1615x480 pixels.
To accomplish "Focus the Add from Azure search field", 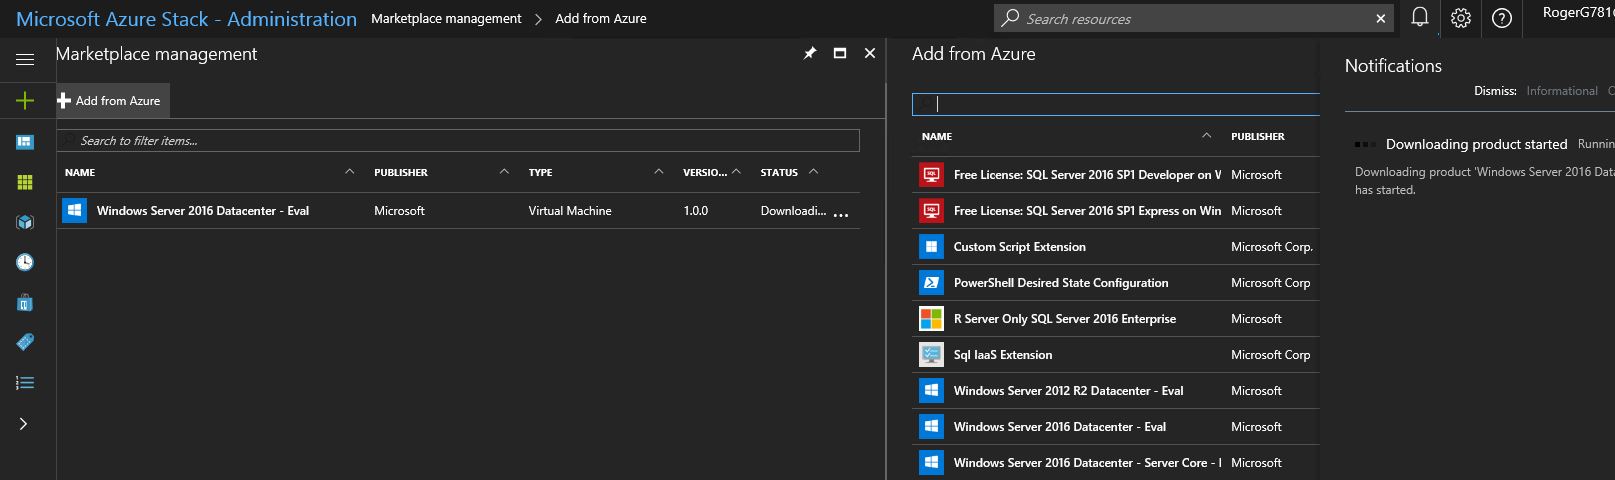I will [x=1116, y=104].
